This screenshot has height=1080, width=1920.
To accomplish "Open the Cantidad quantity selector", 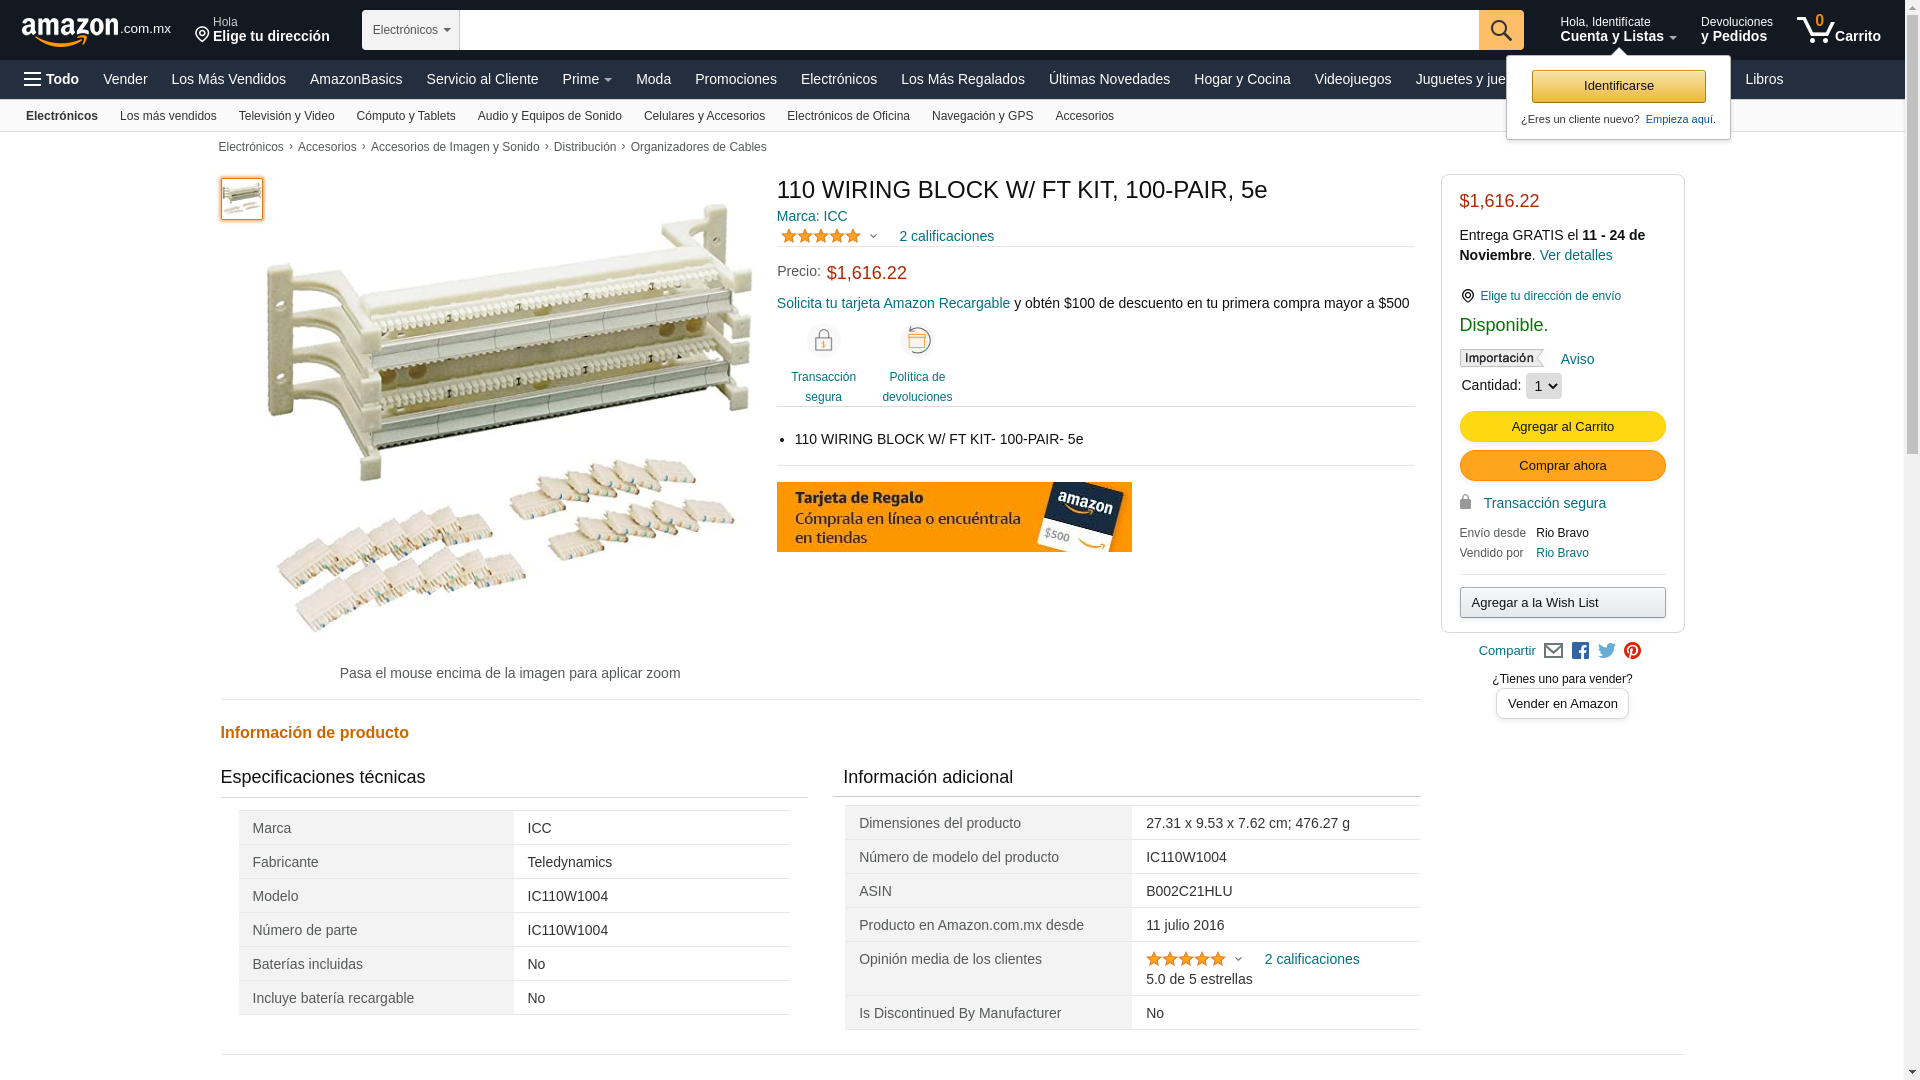I will pos(1543,386).
